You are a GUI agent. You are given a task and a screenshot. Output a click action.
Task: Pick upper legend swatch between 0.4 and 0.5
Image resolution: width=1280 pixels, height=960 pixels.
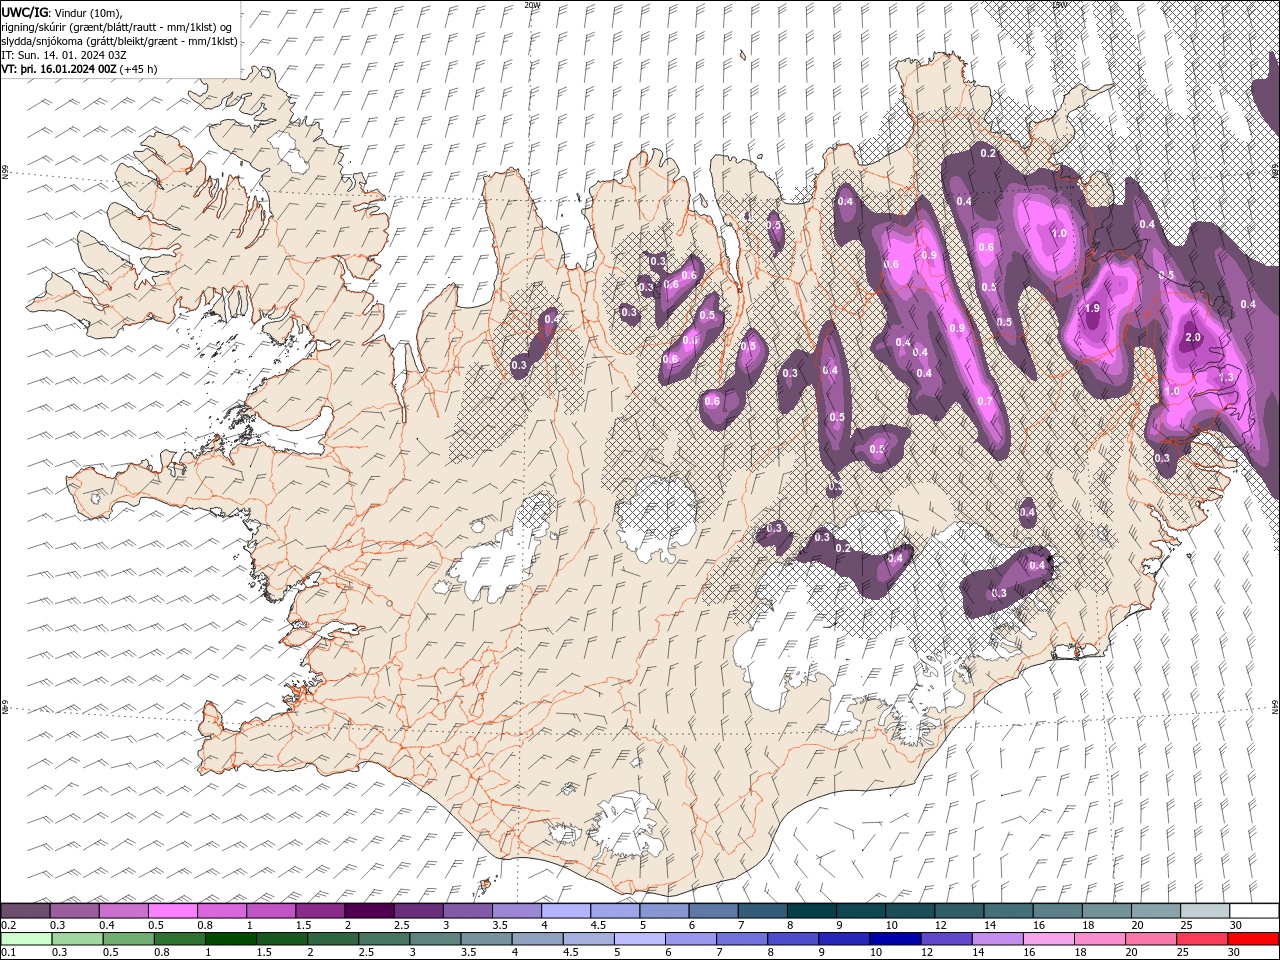pos(123,911)
